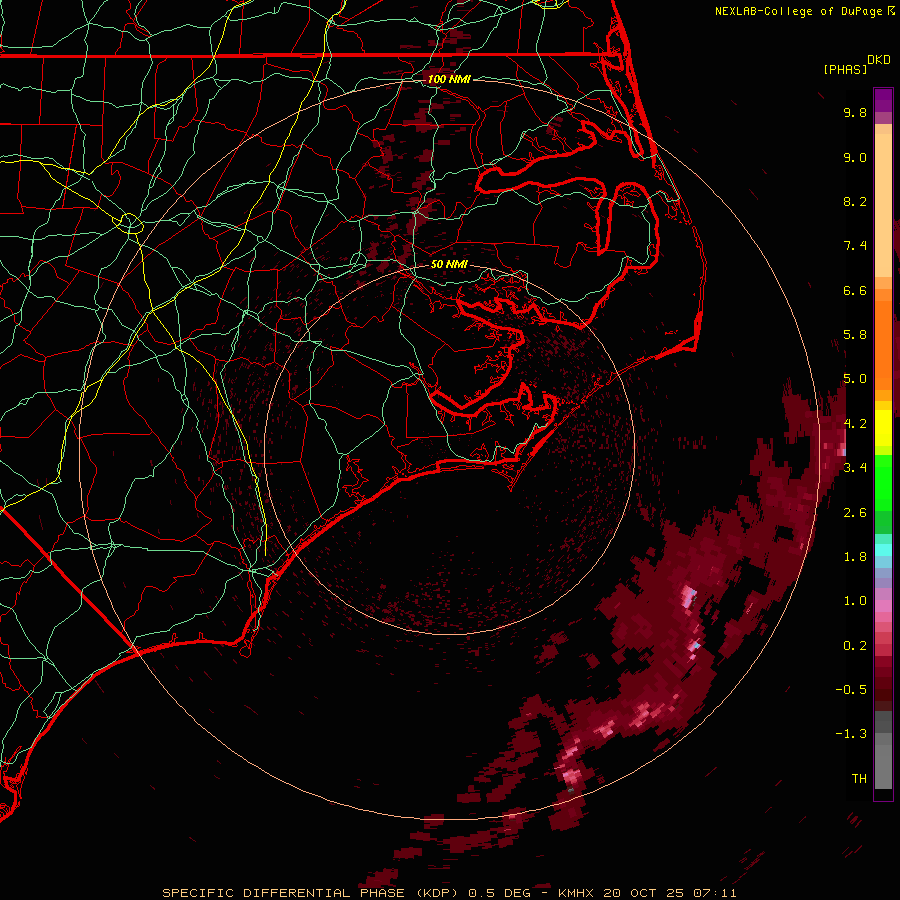Click the -1.3 legend value
Viewport: 900px width, 900px height.
coord(851,734)
